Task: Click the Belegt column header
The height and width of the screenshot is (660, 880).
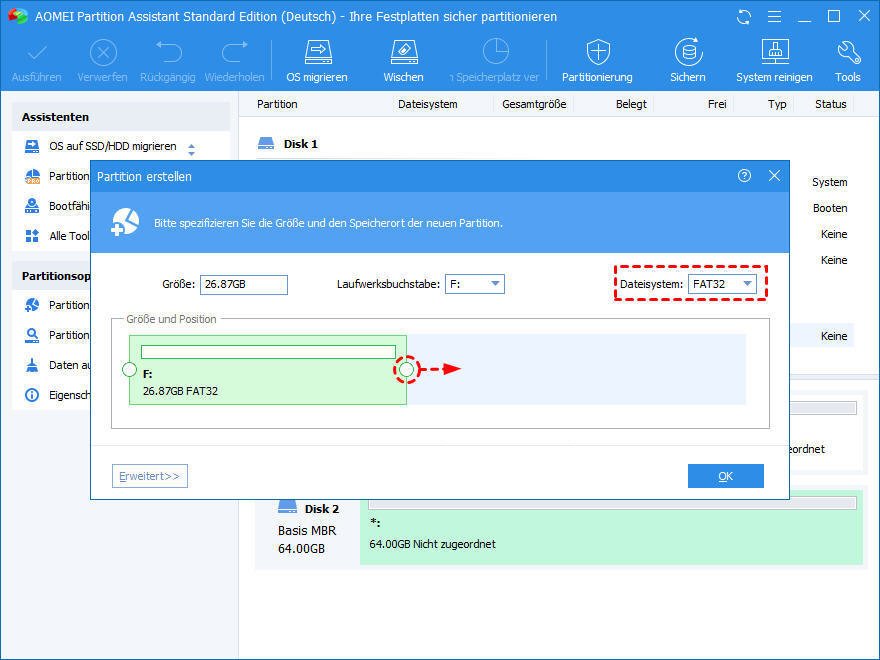Action: (x=631, y=104)
